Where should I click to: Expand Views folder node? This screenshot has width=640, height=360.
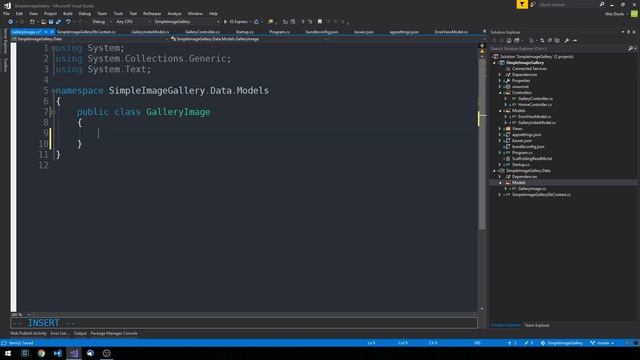pos(500,129)
